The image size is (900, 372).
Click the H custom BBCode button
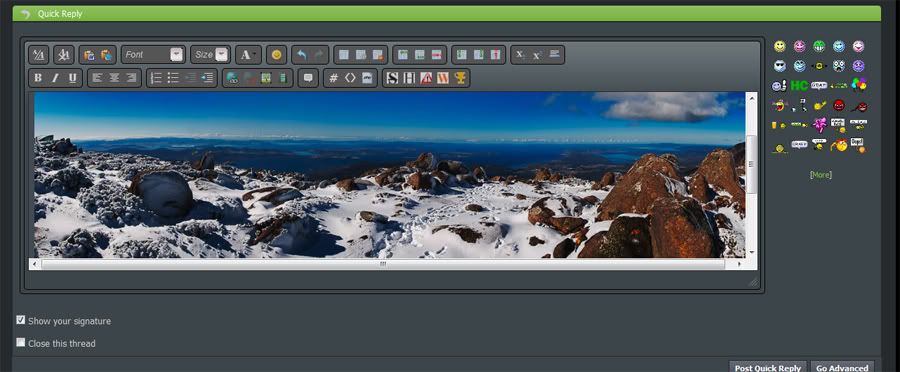(x=409, y=78)
